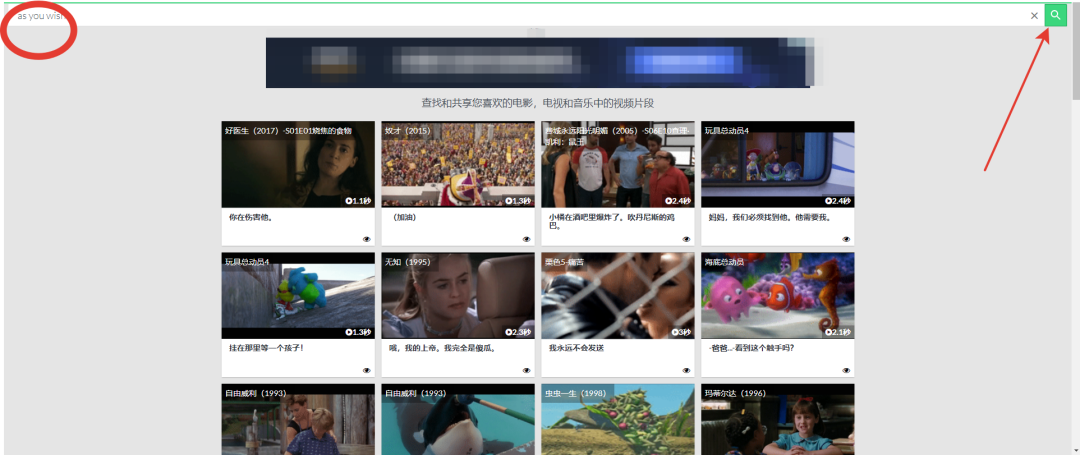
Task: Click the caption '哦，我的上帝。我完全是傻瓜。'
Action: tap(443, 348)
